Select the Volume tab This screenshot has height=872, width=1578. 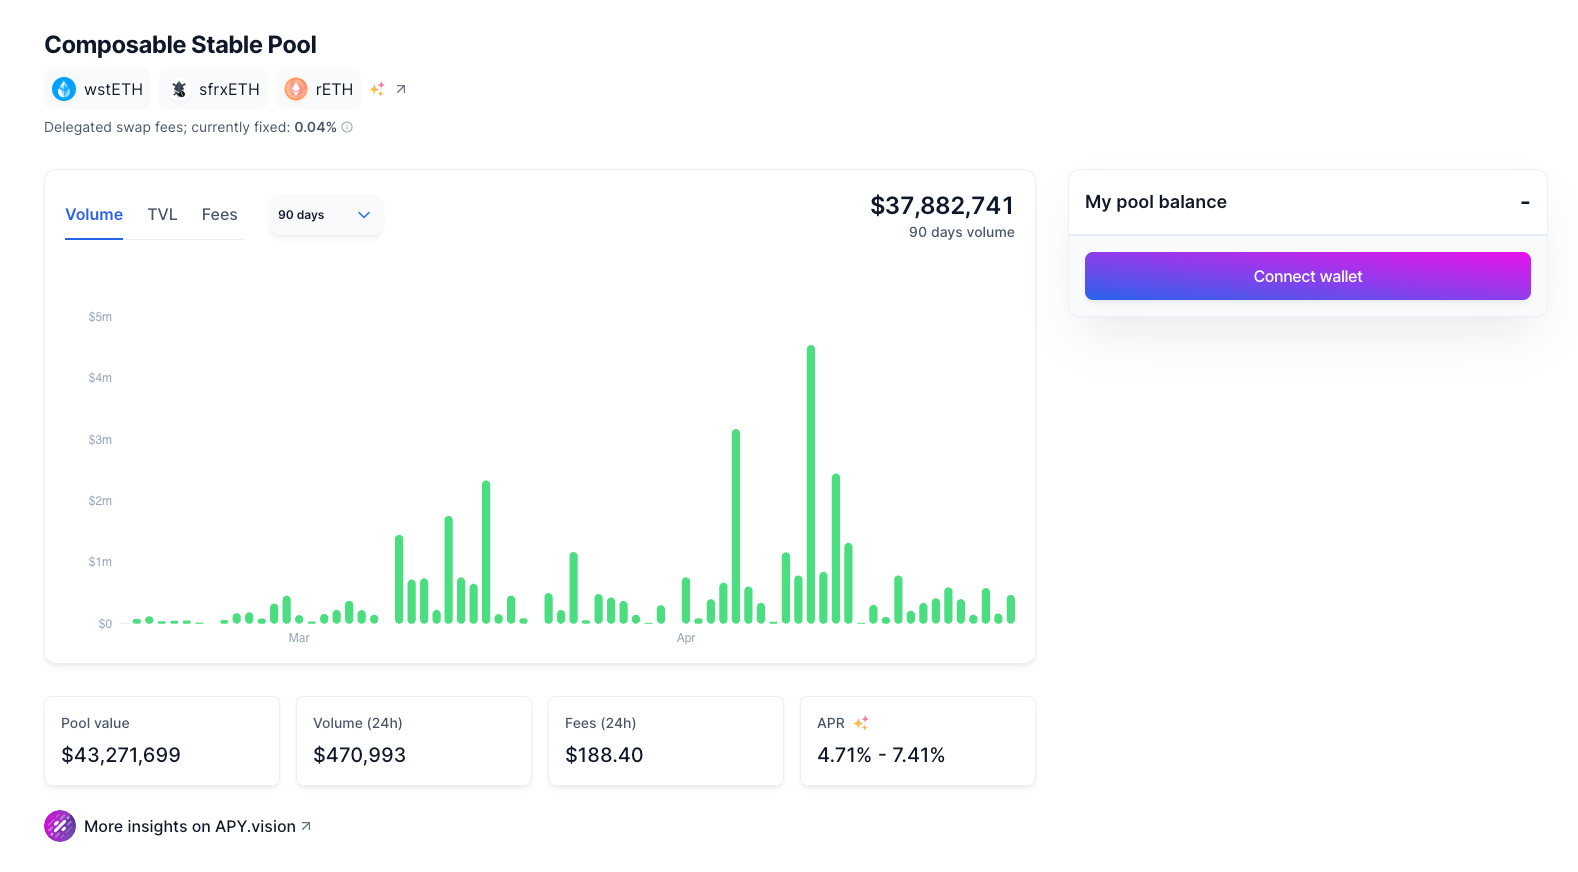(94, 215)
